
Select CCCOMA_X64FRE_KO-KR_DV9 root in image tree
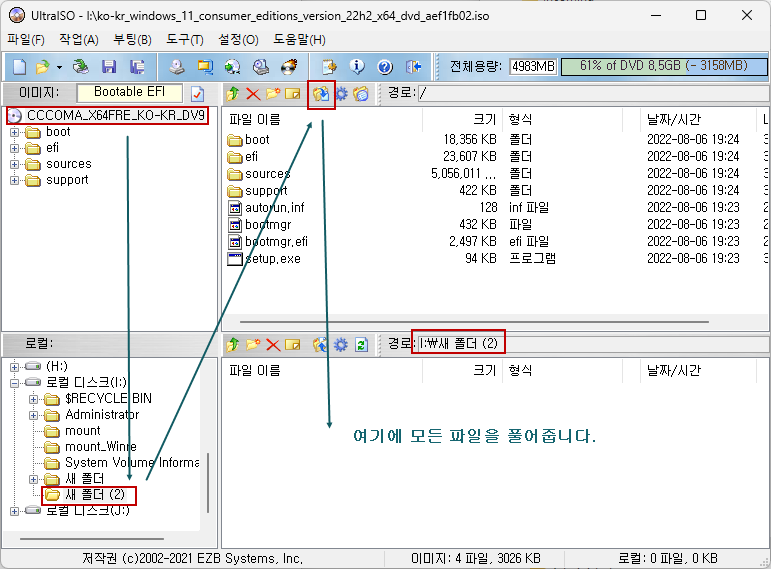click(116, 116)
